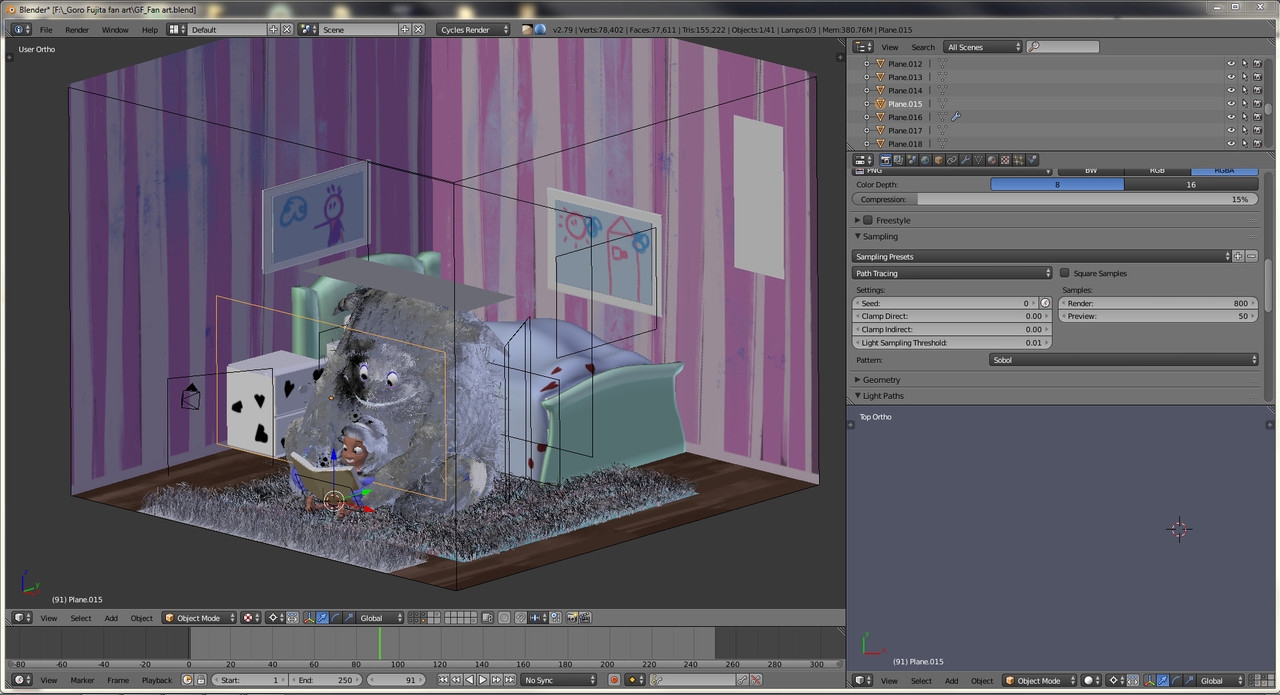The height and width of the screenshot is (695, 1280).
Task: Add a sampling preset with plus button
Action: click(1238, 257)
